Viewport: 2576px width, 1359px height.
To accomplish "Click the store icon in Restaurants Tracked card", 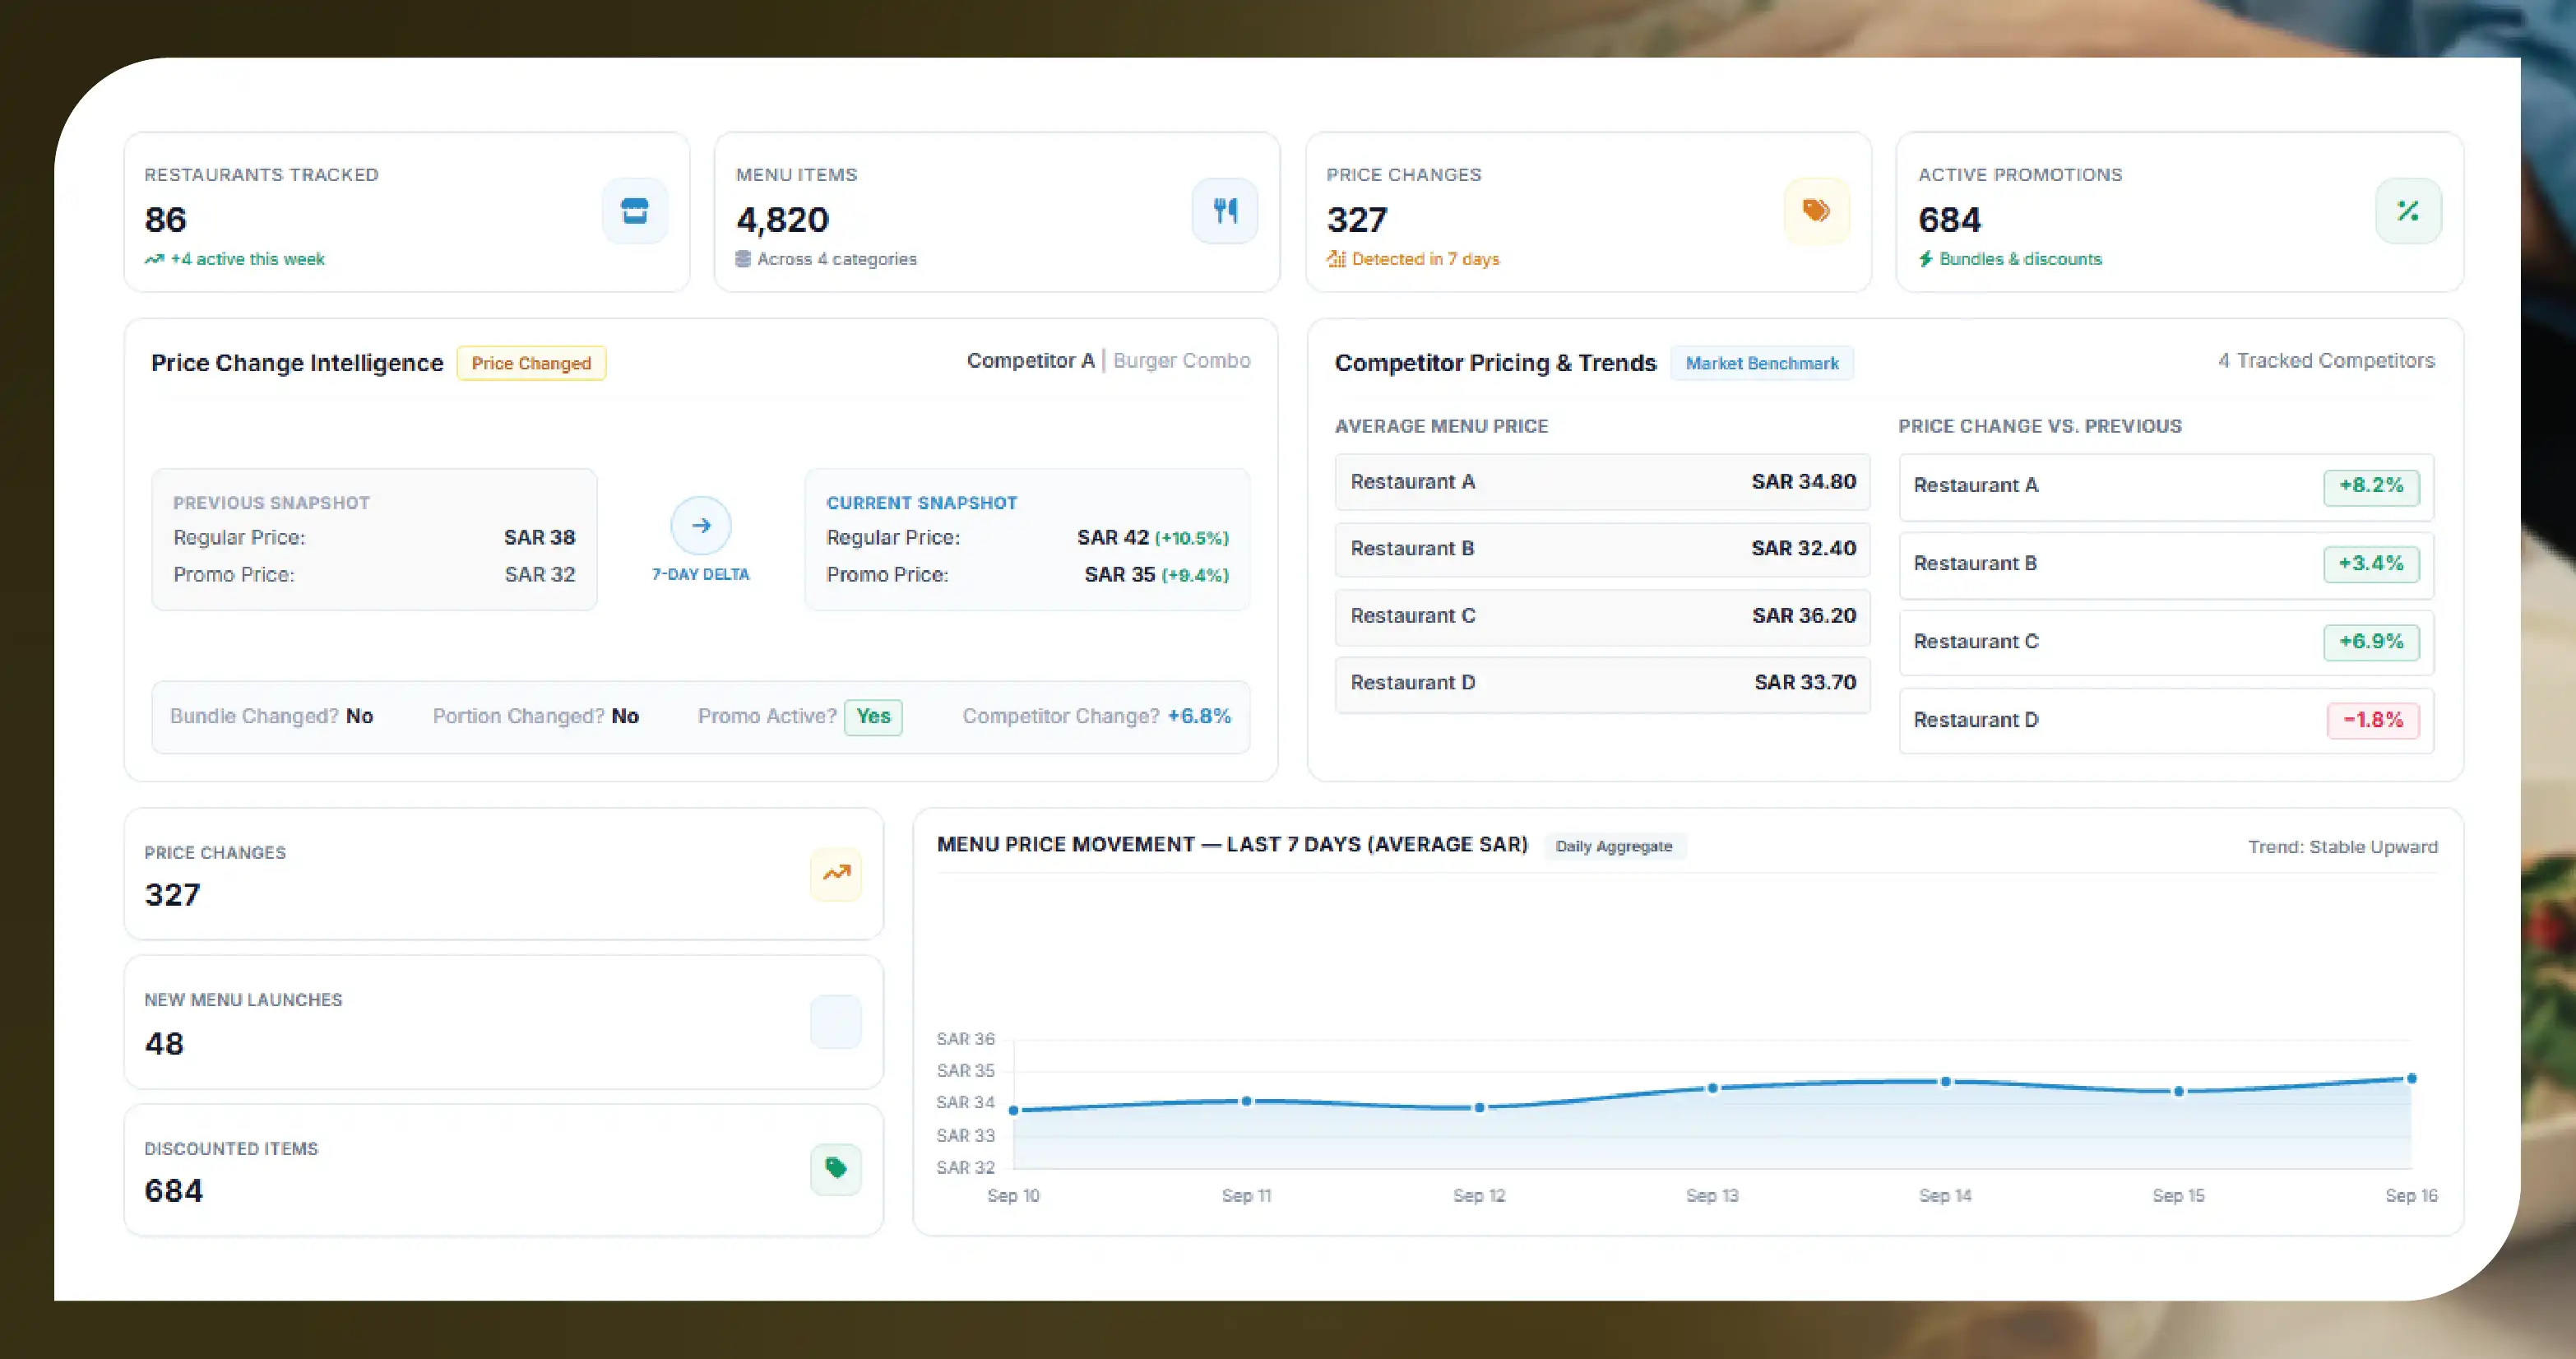I will click(635, 211).
